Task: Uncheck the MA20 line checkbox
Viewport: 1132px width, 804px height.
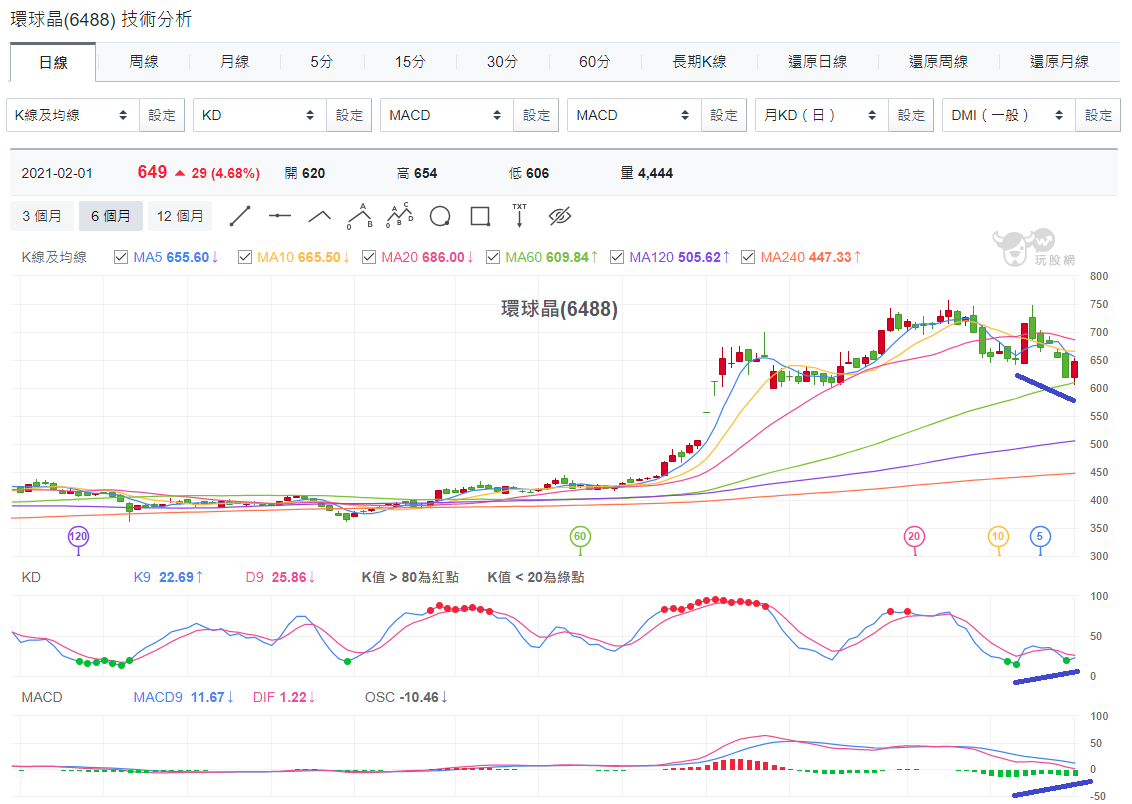Action: (369, 257)
